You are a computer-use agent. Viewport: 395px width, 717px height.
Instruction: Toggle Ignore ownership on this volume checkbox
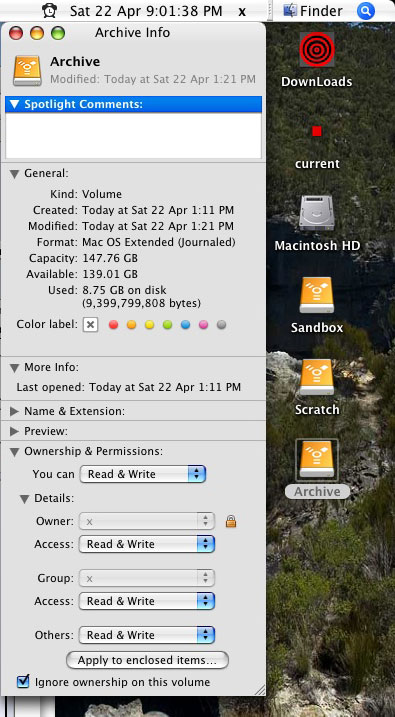tap(23, 681)
